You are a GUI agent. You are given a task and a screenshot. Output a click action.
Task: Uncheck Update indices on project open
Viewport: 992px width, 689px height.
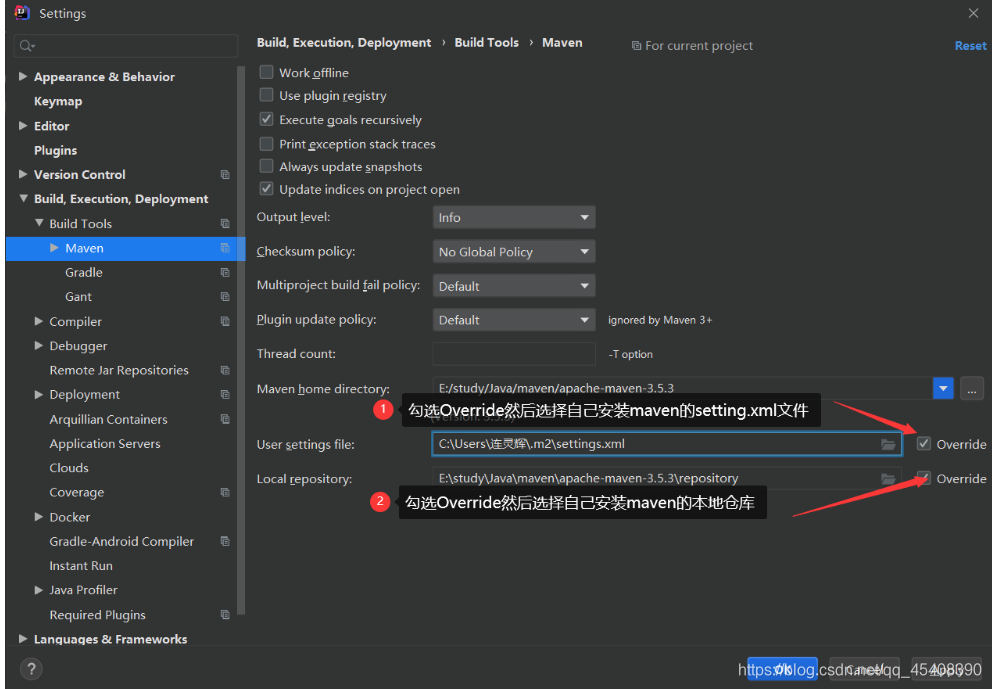coord(266,189)
